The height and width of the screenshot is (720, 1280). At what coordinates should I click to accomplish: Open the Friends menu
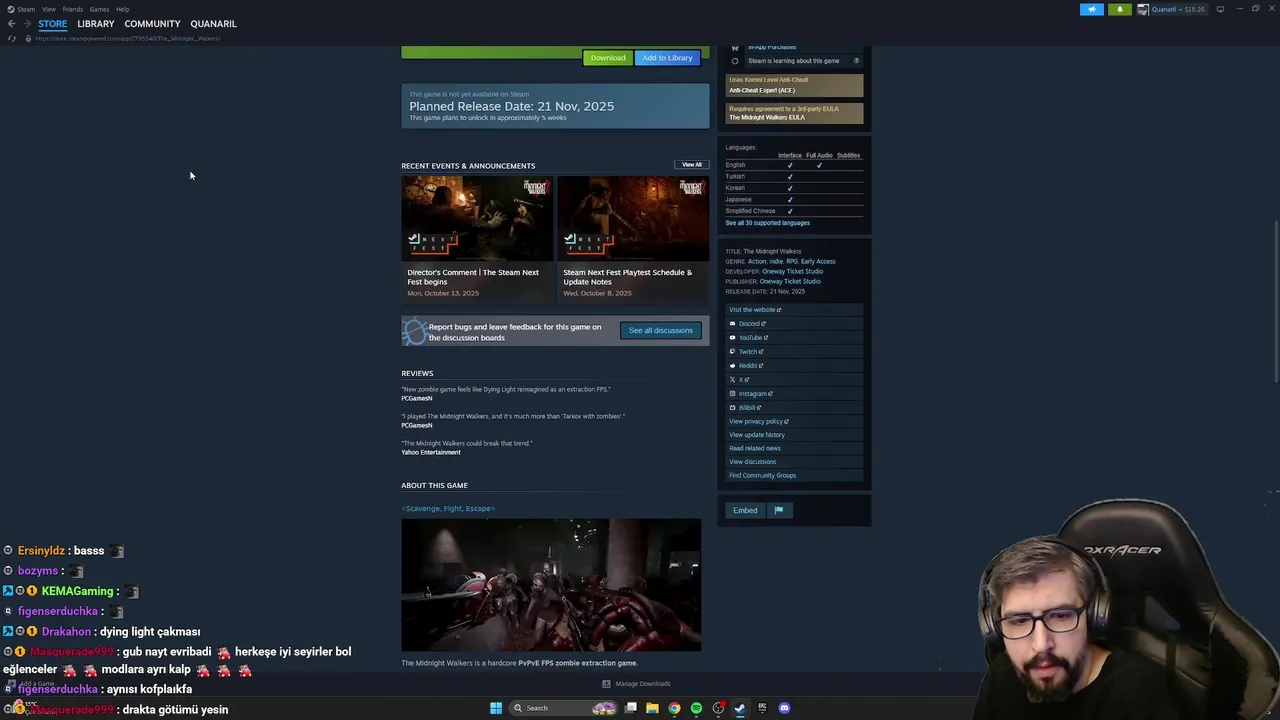pyautogui.click(x=73, y=9)
